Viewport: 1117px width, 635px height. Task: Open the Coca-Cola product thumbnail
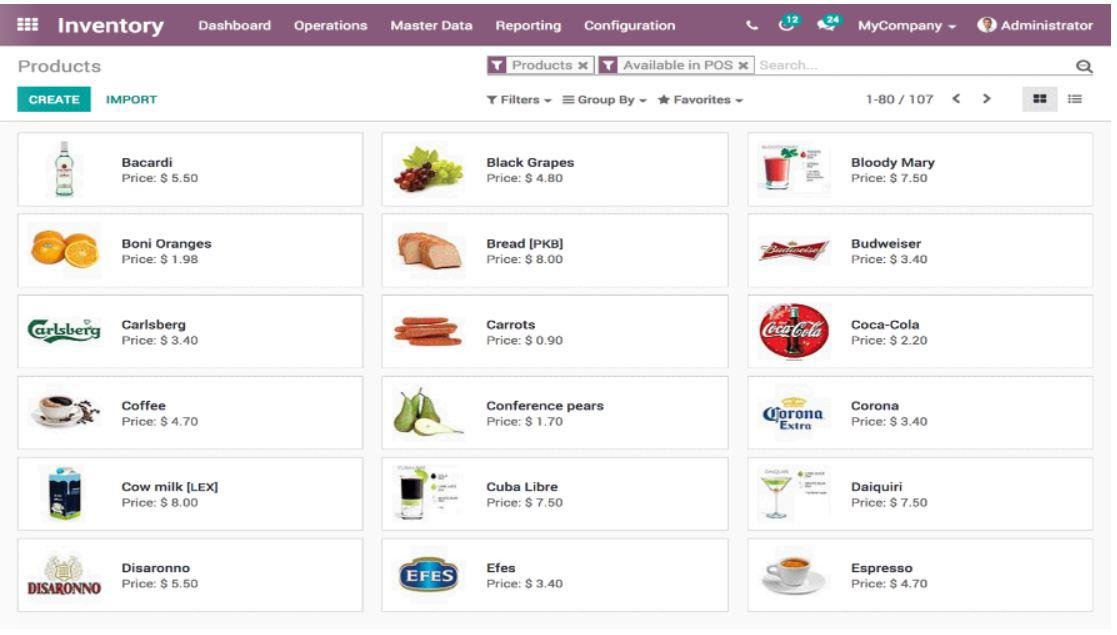794,331
